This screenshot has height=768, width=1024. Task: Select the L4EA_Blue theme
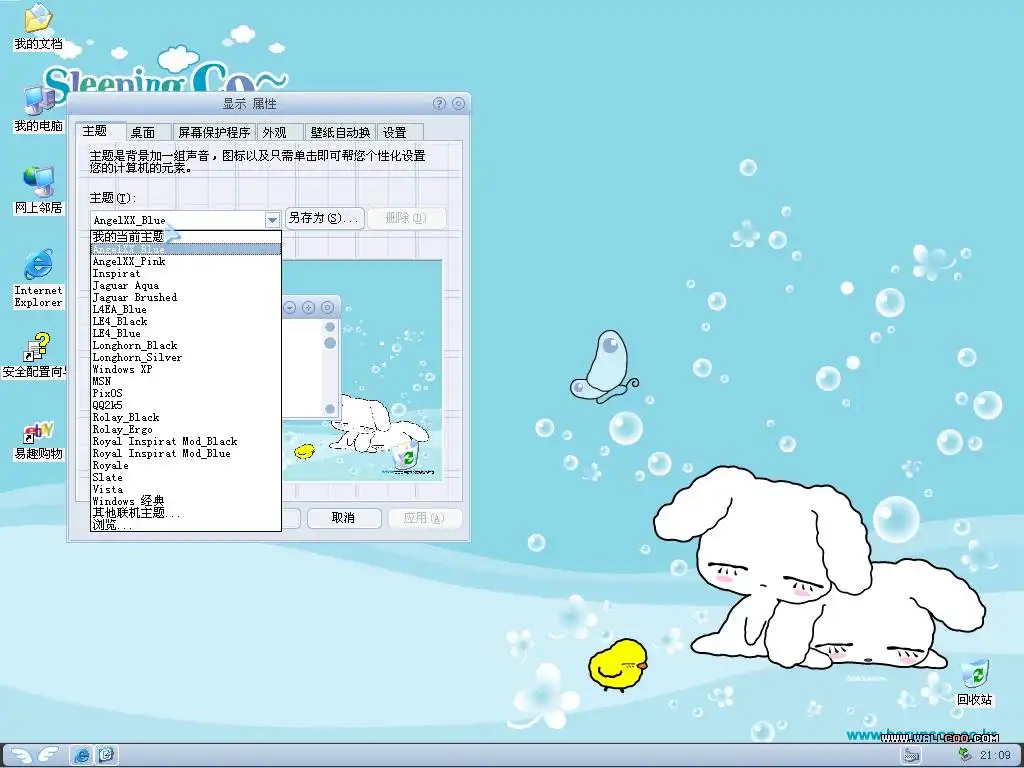coord(185,310)
